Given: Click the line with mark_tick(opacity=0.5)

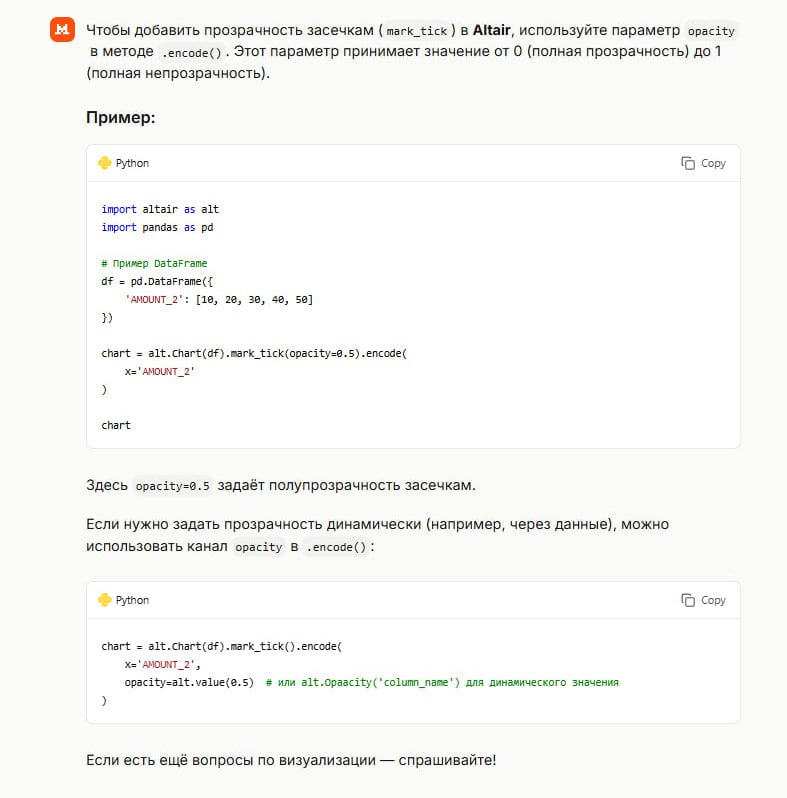Looking at the screenshot, I should point(255,353).
